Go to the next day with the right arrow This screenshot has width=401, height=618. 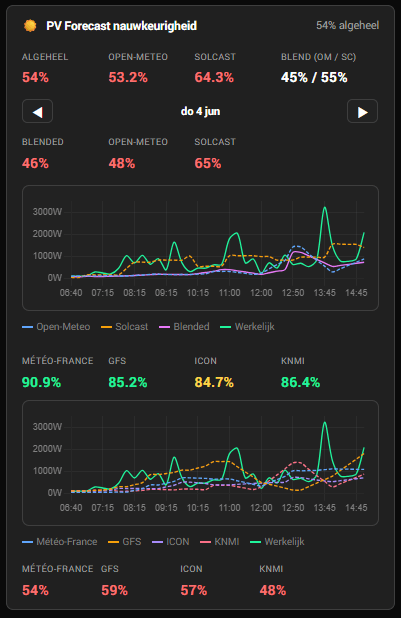click(362, 112)
